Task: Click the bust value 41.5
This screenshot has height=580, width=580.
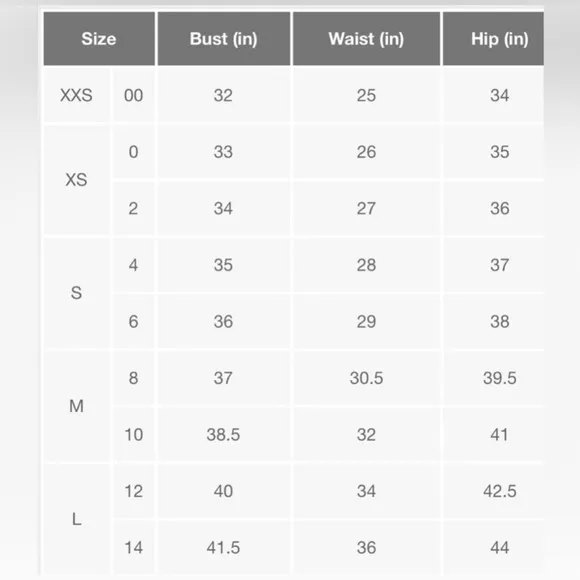Action: tap(224, 548)
